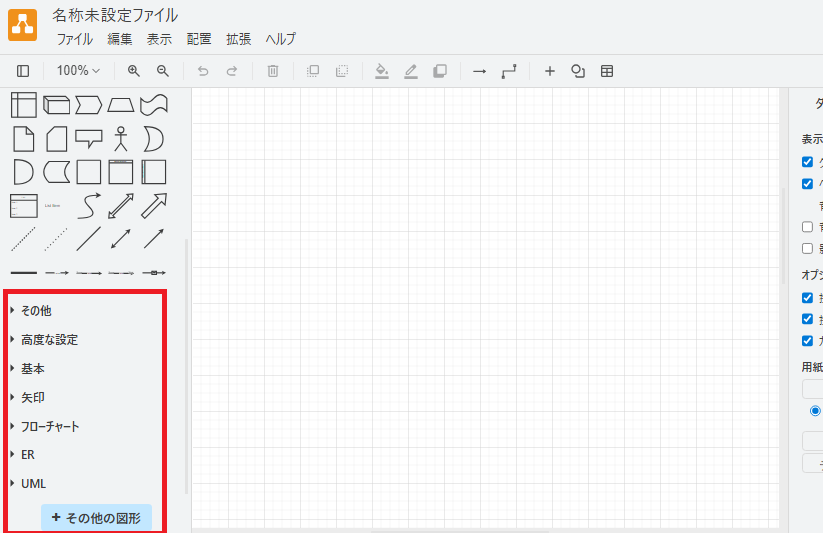Expand the フローチャート shape category
The height and width of the screenshot is (533, 823).
[x=50, y=426]
